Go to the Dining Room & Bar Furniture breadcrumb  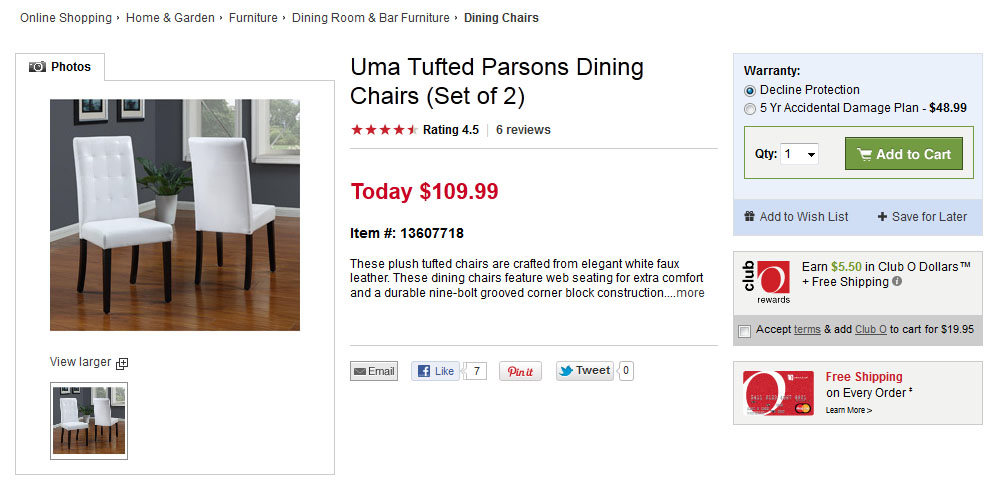coord(370,18)
